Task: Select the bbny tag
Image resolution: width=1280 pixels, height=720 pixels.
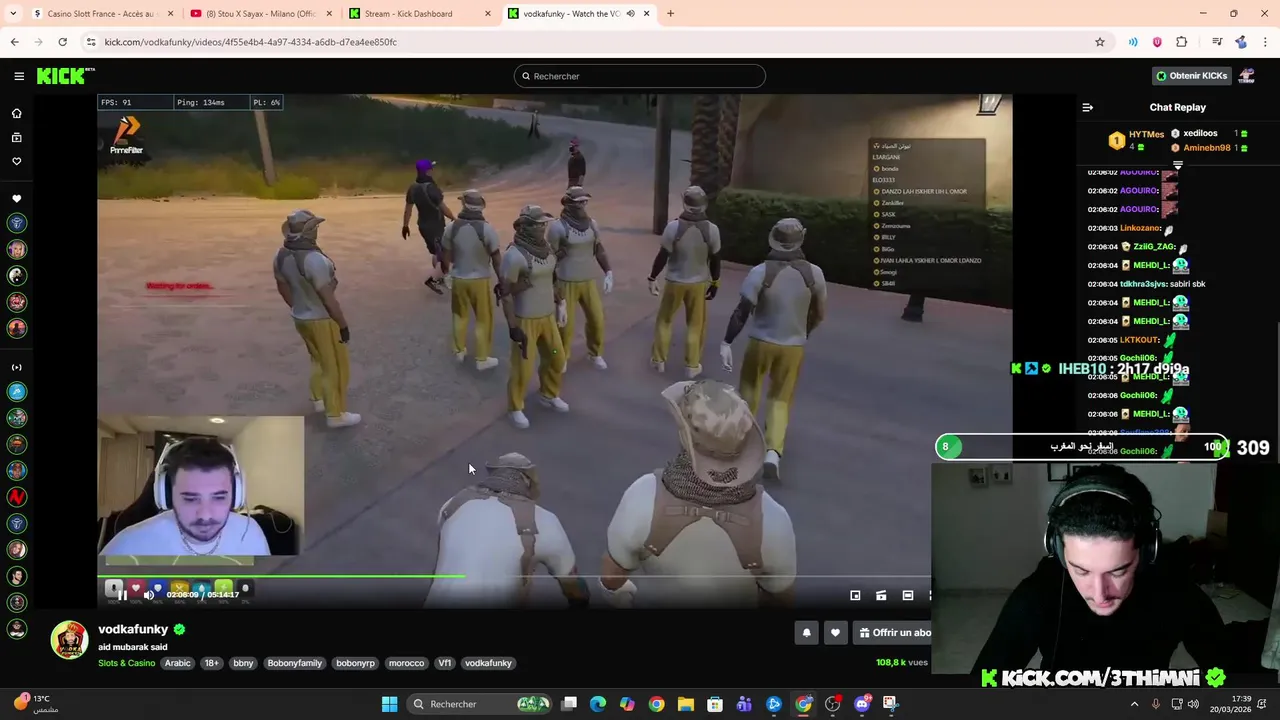Action: 243,663
